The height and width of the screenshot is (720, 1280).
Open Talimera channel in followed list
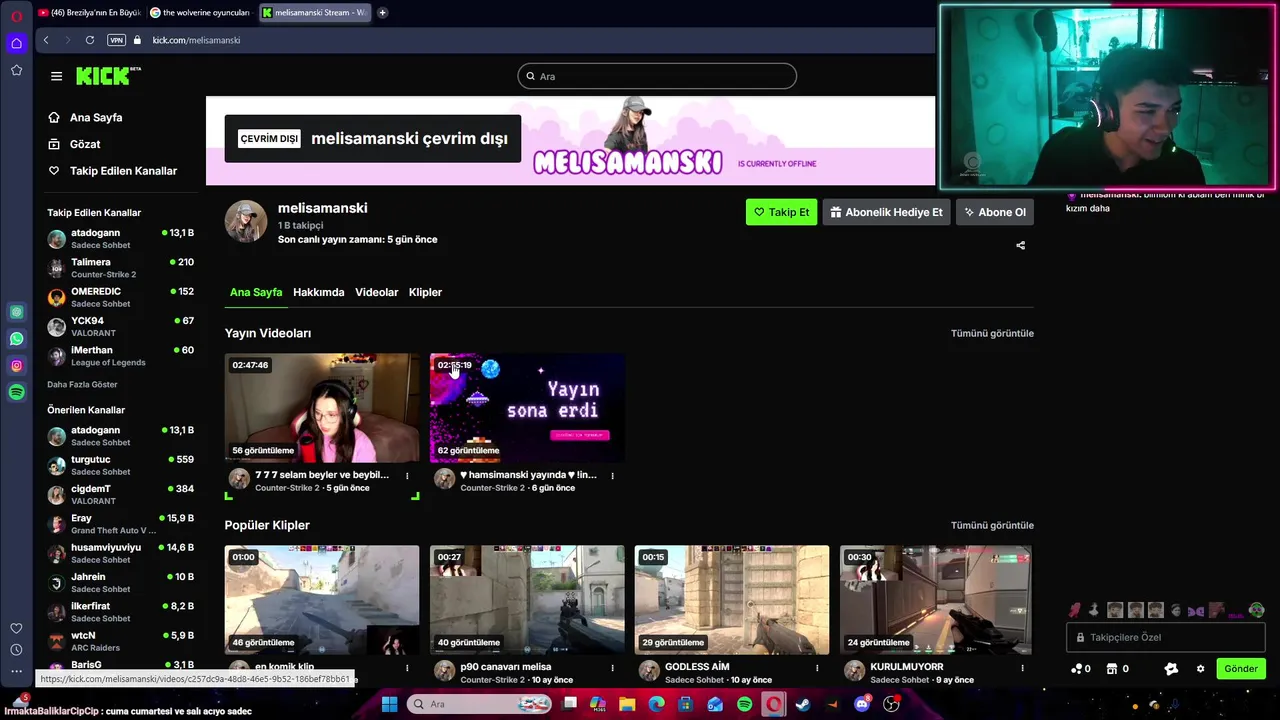120,268
